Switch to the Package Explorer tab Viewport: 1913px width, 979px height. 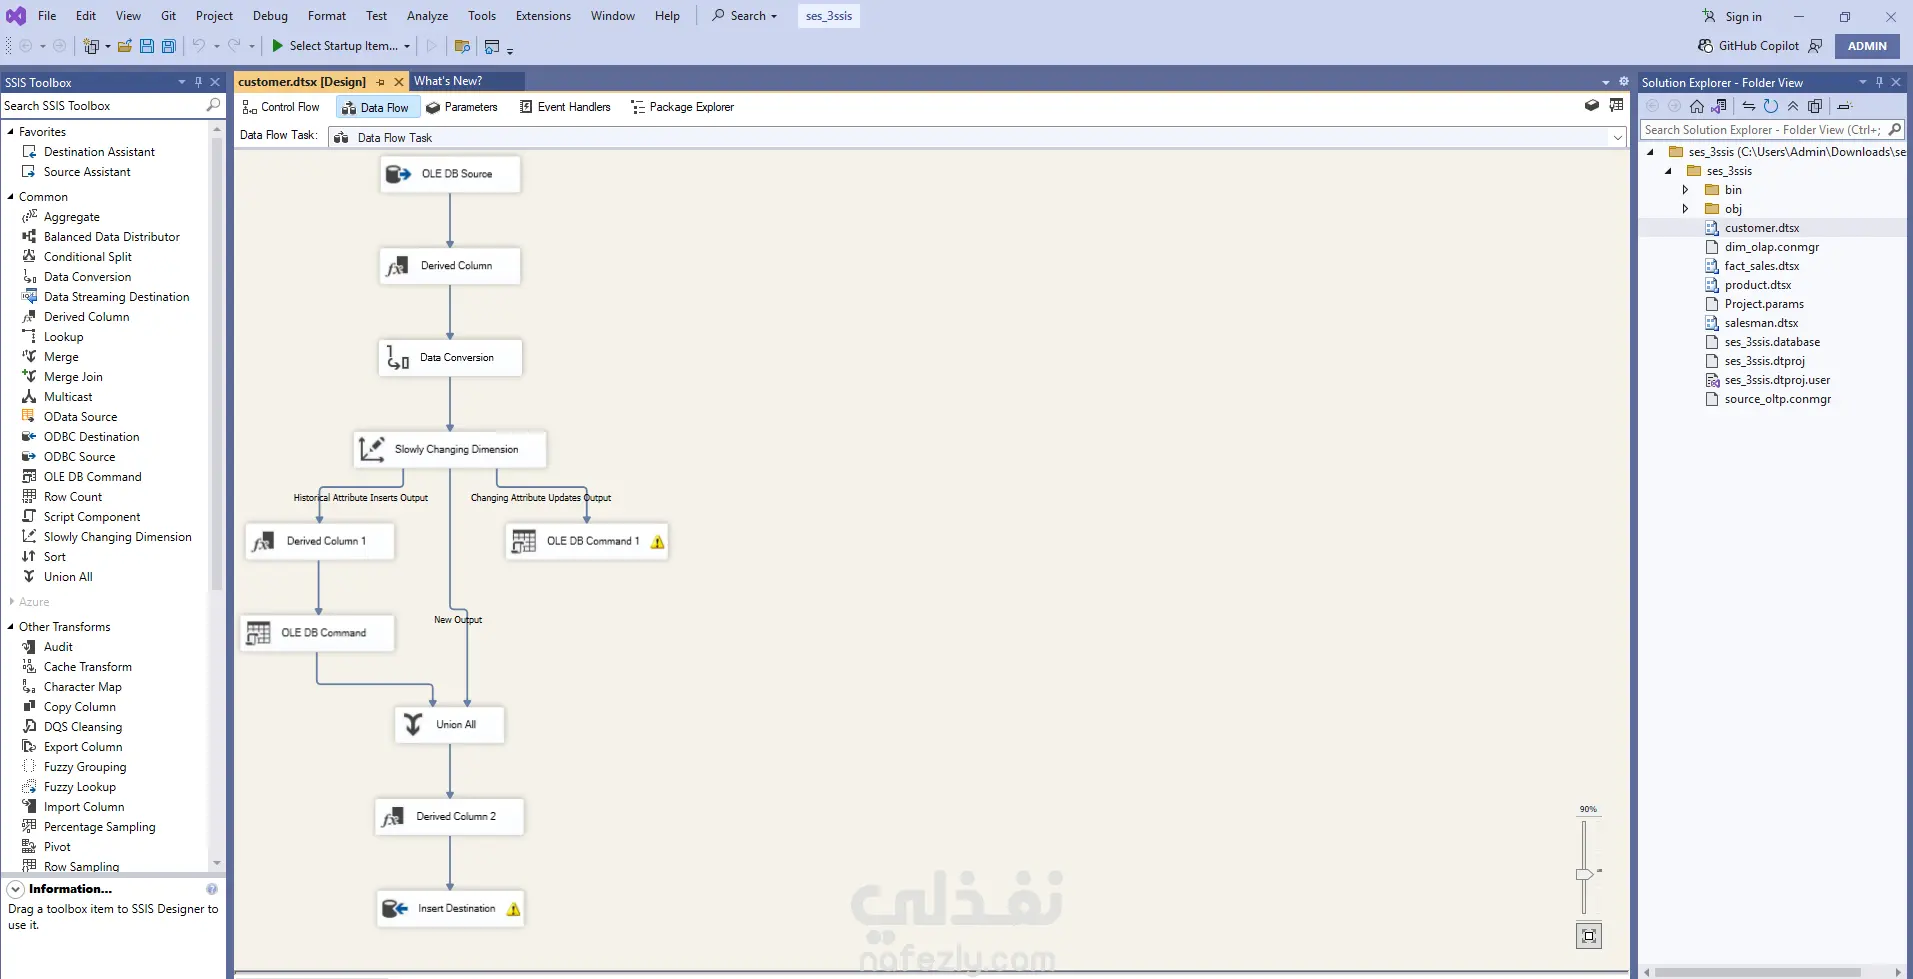click(682, 107)
